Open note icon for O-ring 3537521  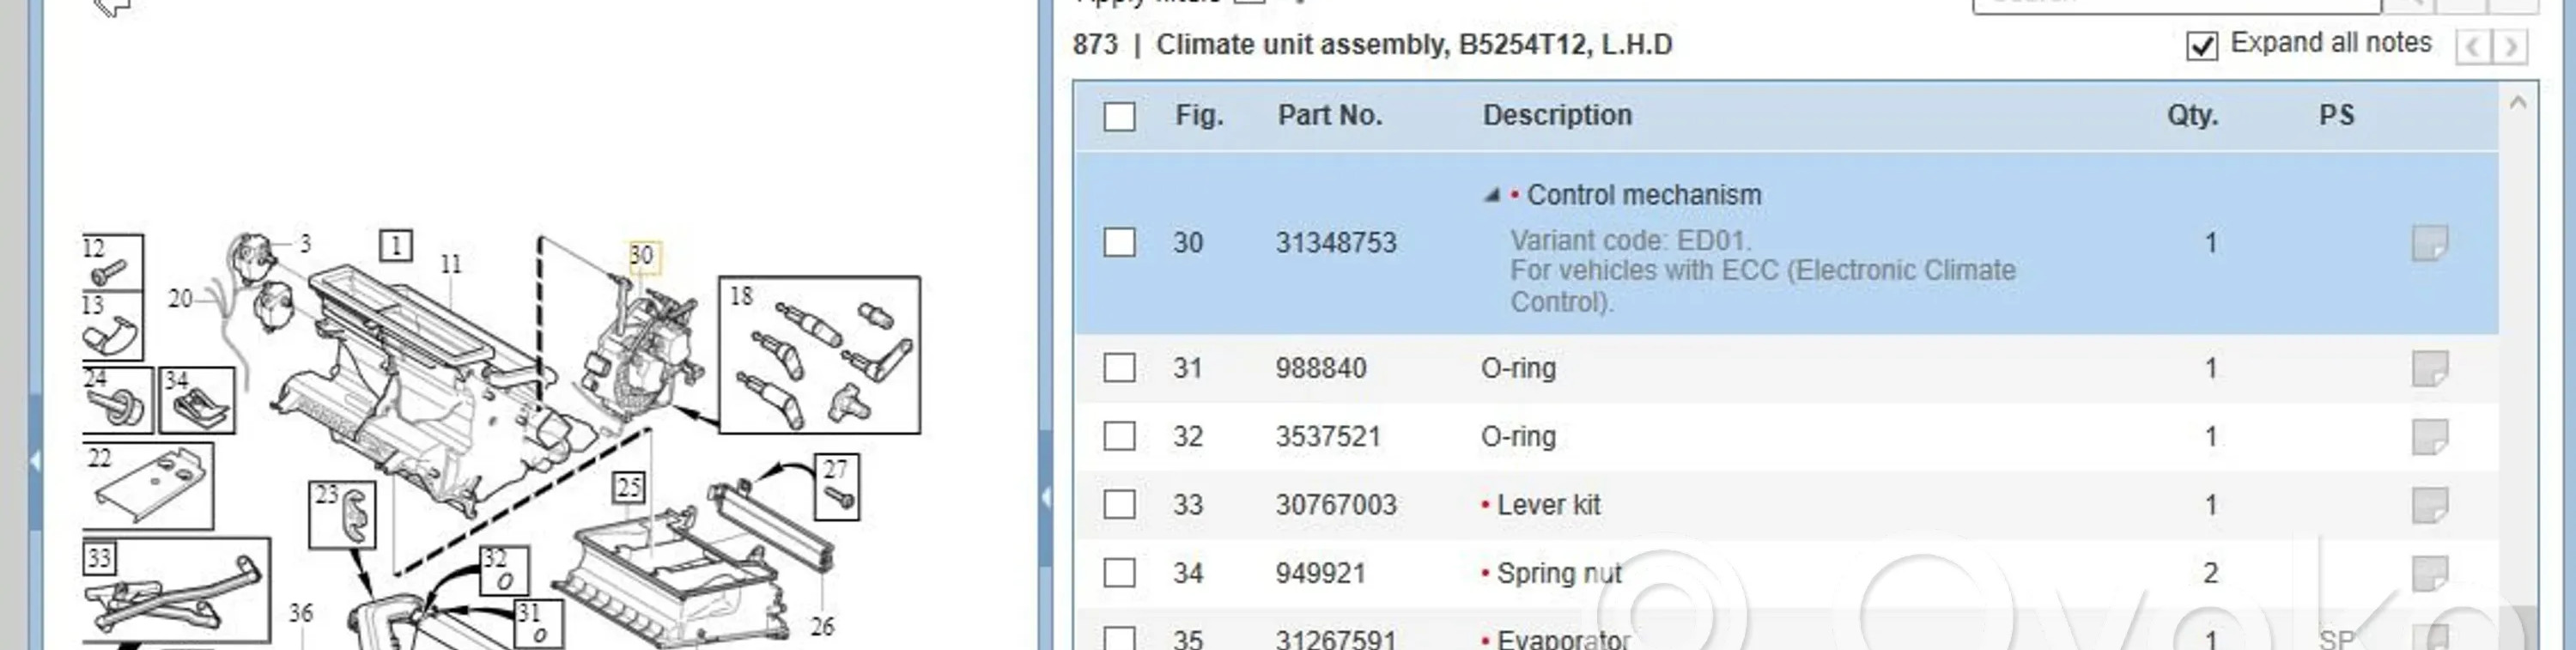pos(2429,437)
